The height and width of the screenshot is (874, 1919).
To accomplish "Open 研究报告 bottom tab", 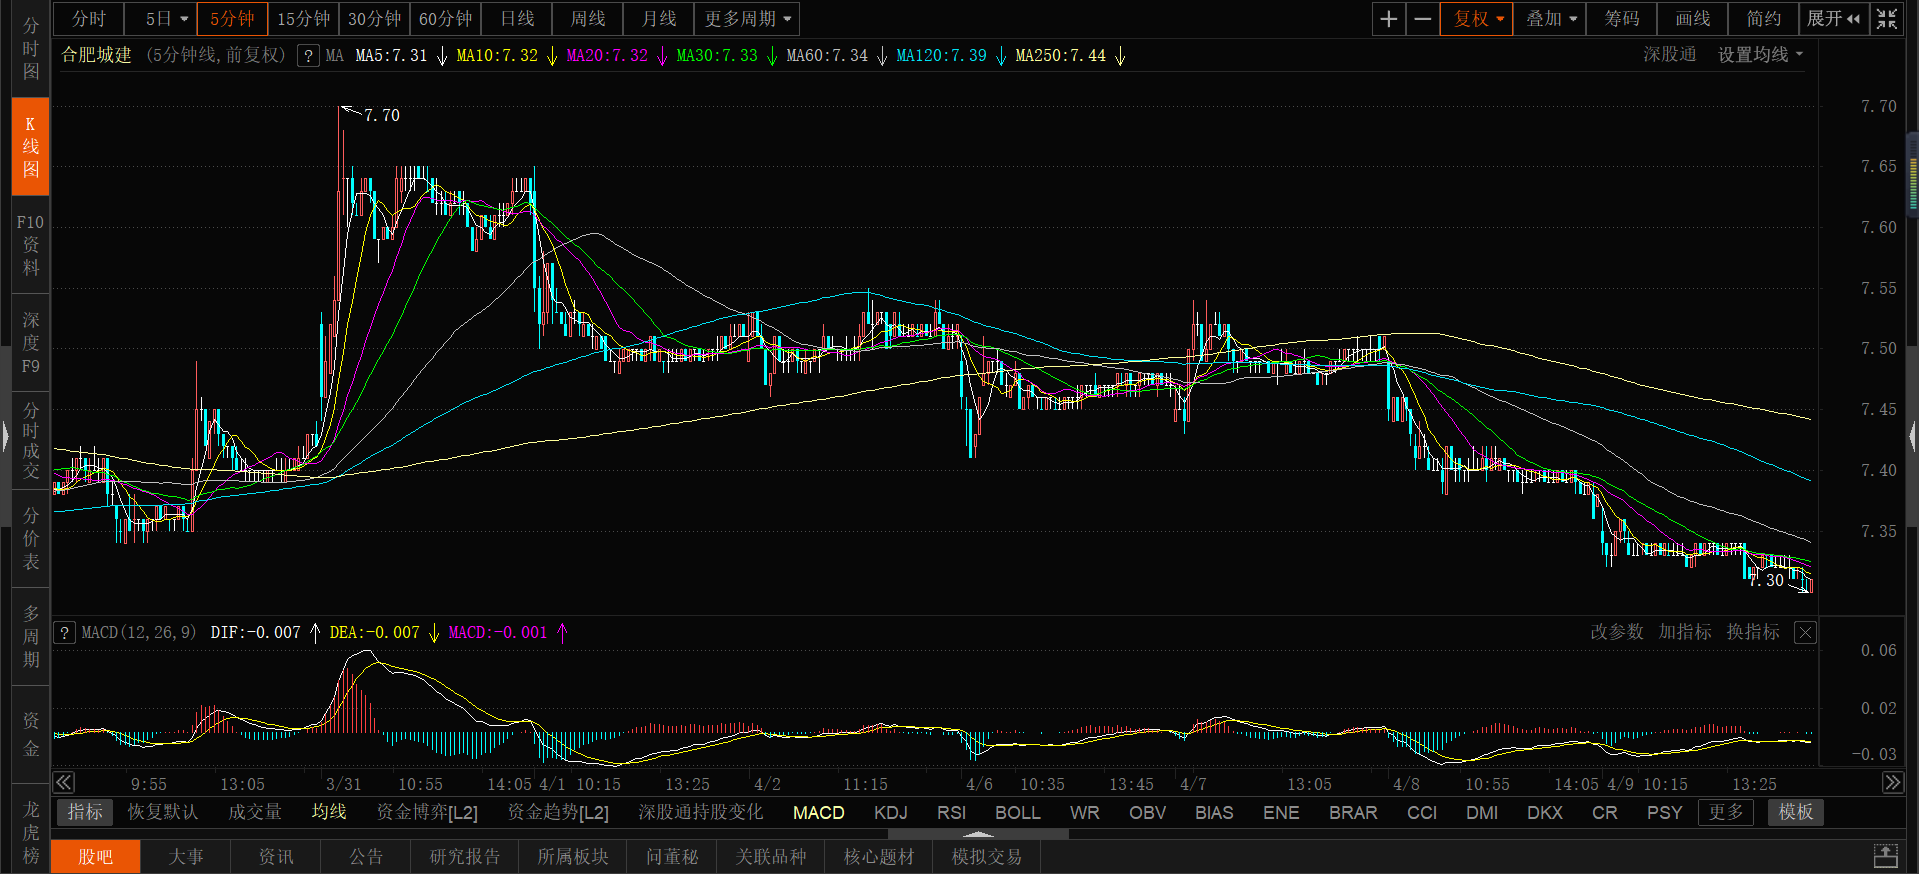I will [465, 857].
